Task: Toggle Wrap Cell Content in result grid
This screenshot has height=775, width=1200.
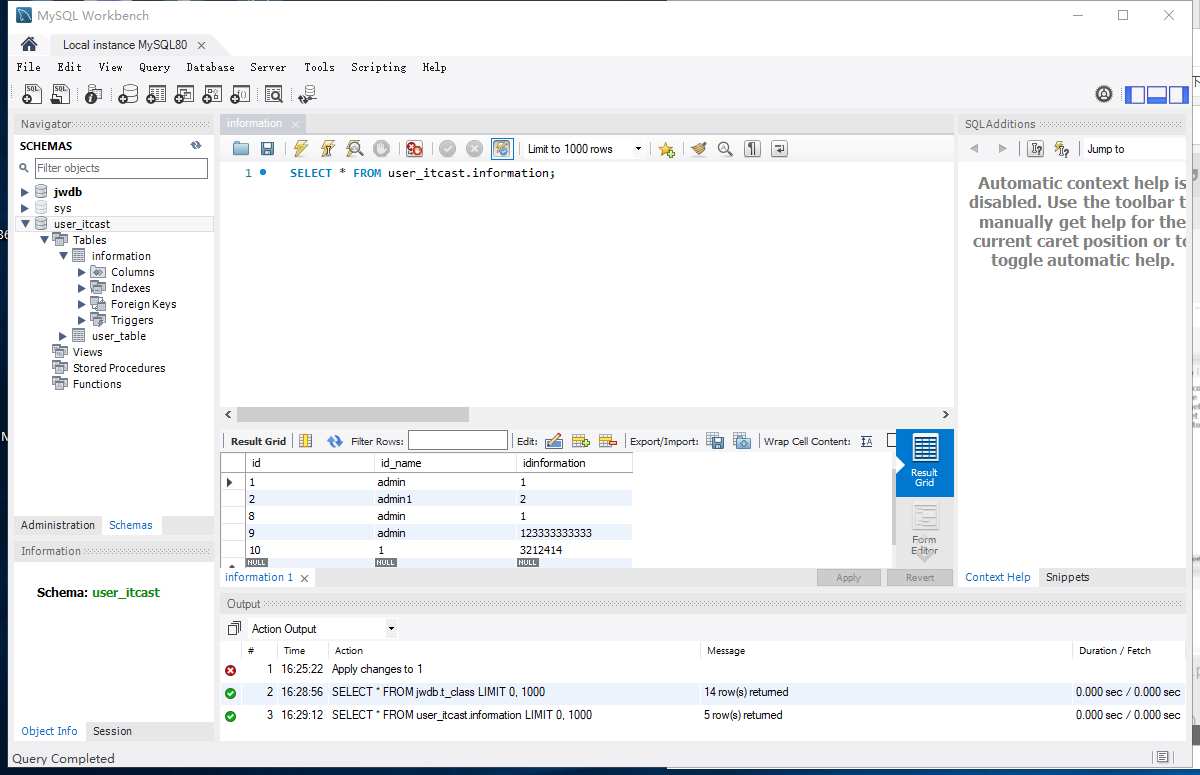Action: pyautogui.click(x=866, y=440)
